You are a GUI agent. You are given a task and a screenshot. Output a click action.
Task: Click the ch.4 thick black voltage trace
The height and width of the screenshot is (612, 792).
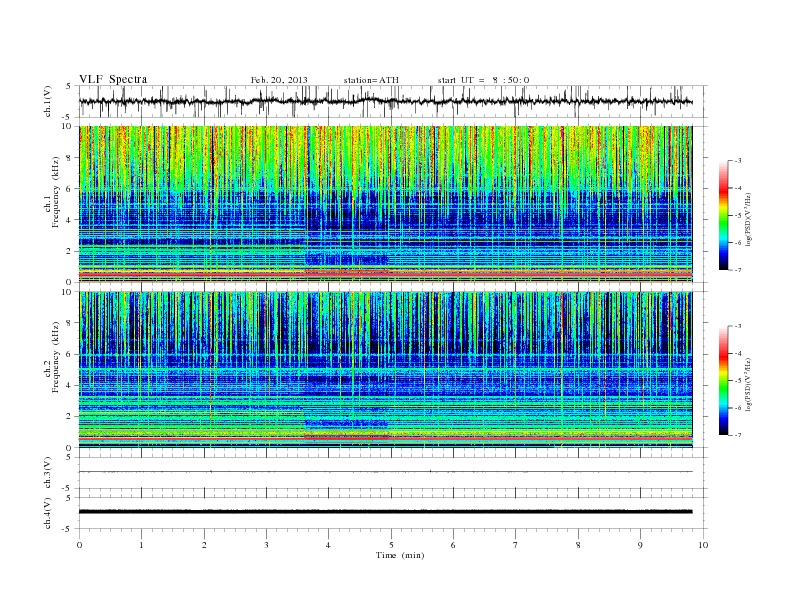pyautogui.click(x=385, y=512)
